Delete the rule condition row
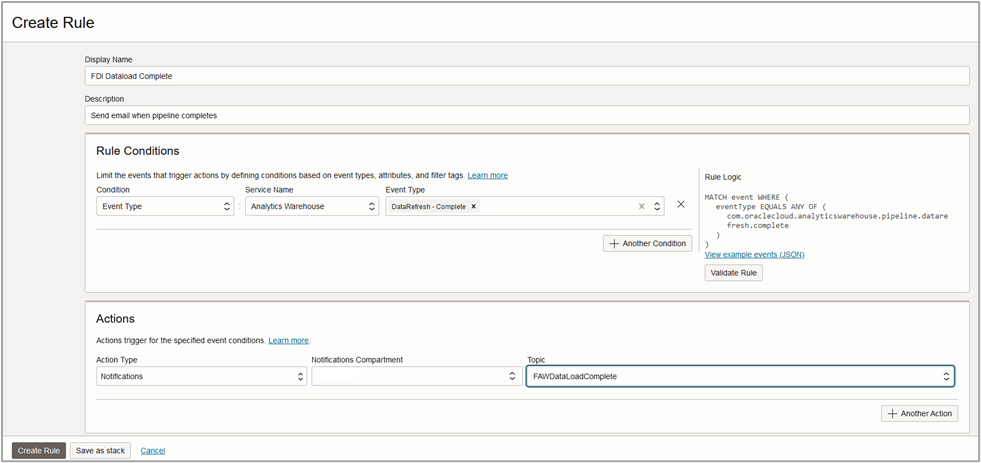981x463 pixels. pos(681,205)
